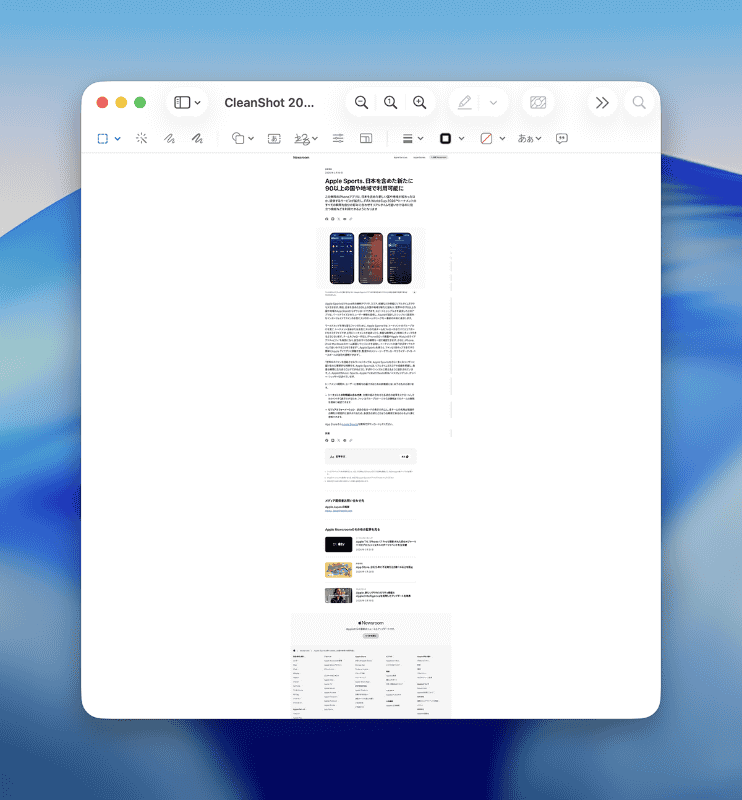Select the Sketch tool
This screenshot has width=742, height=800.
169,138
